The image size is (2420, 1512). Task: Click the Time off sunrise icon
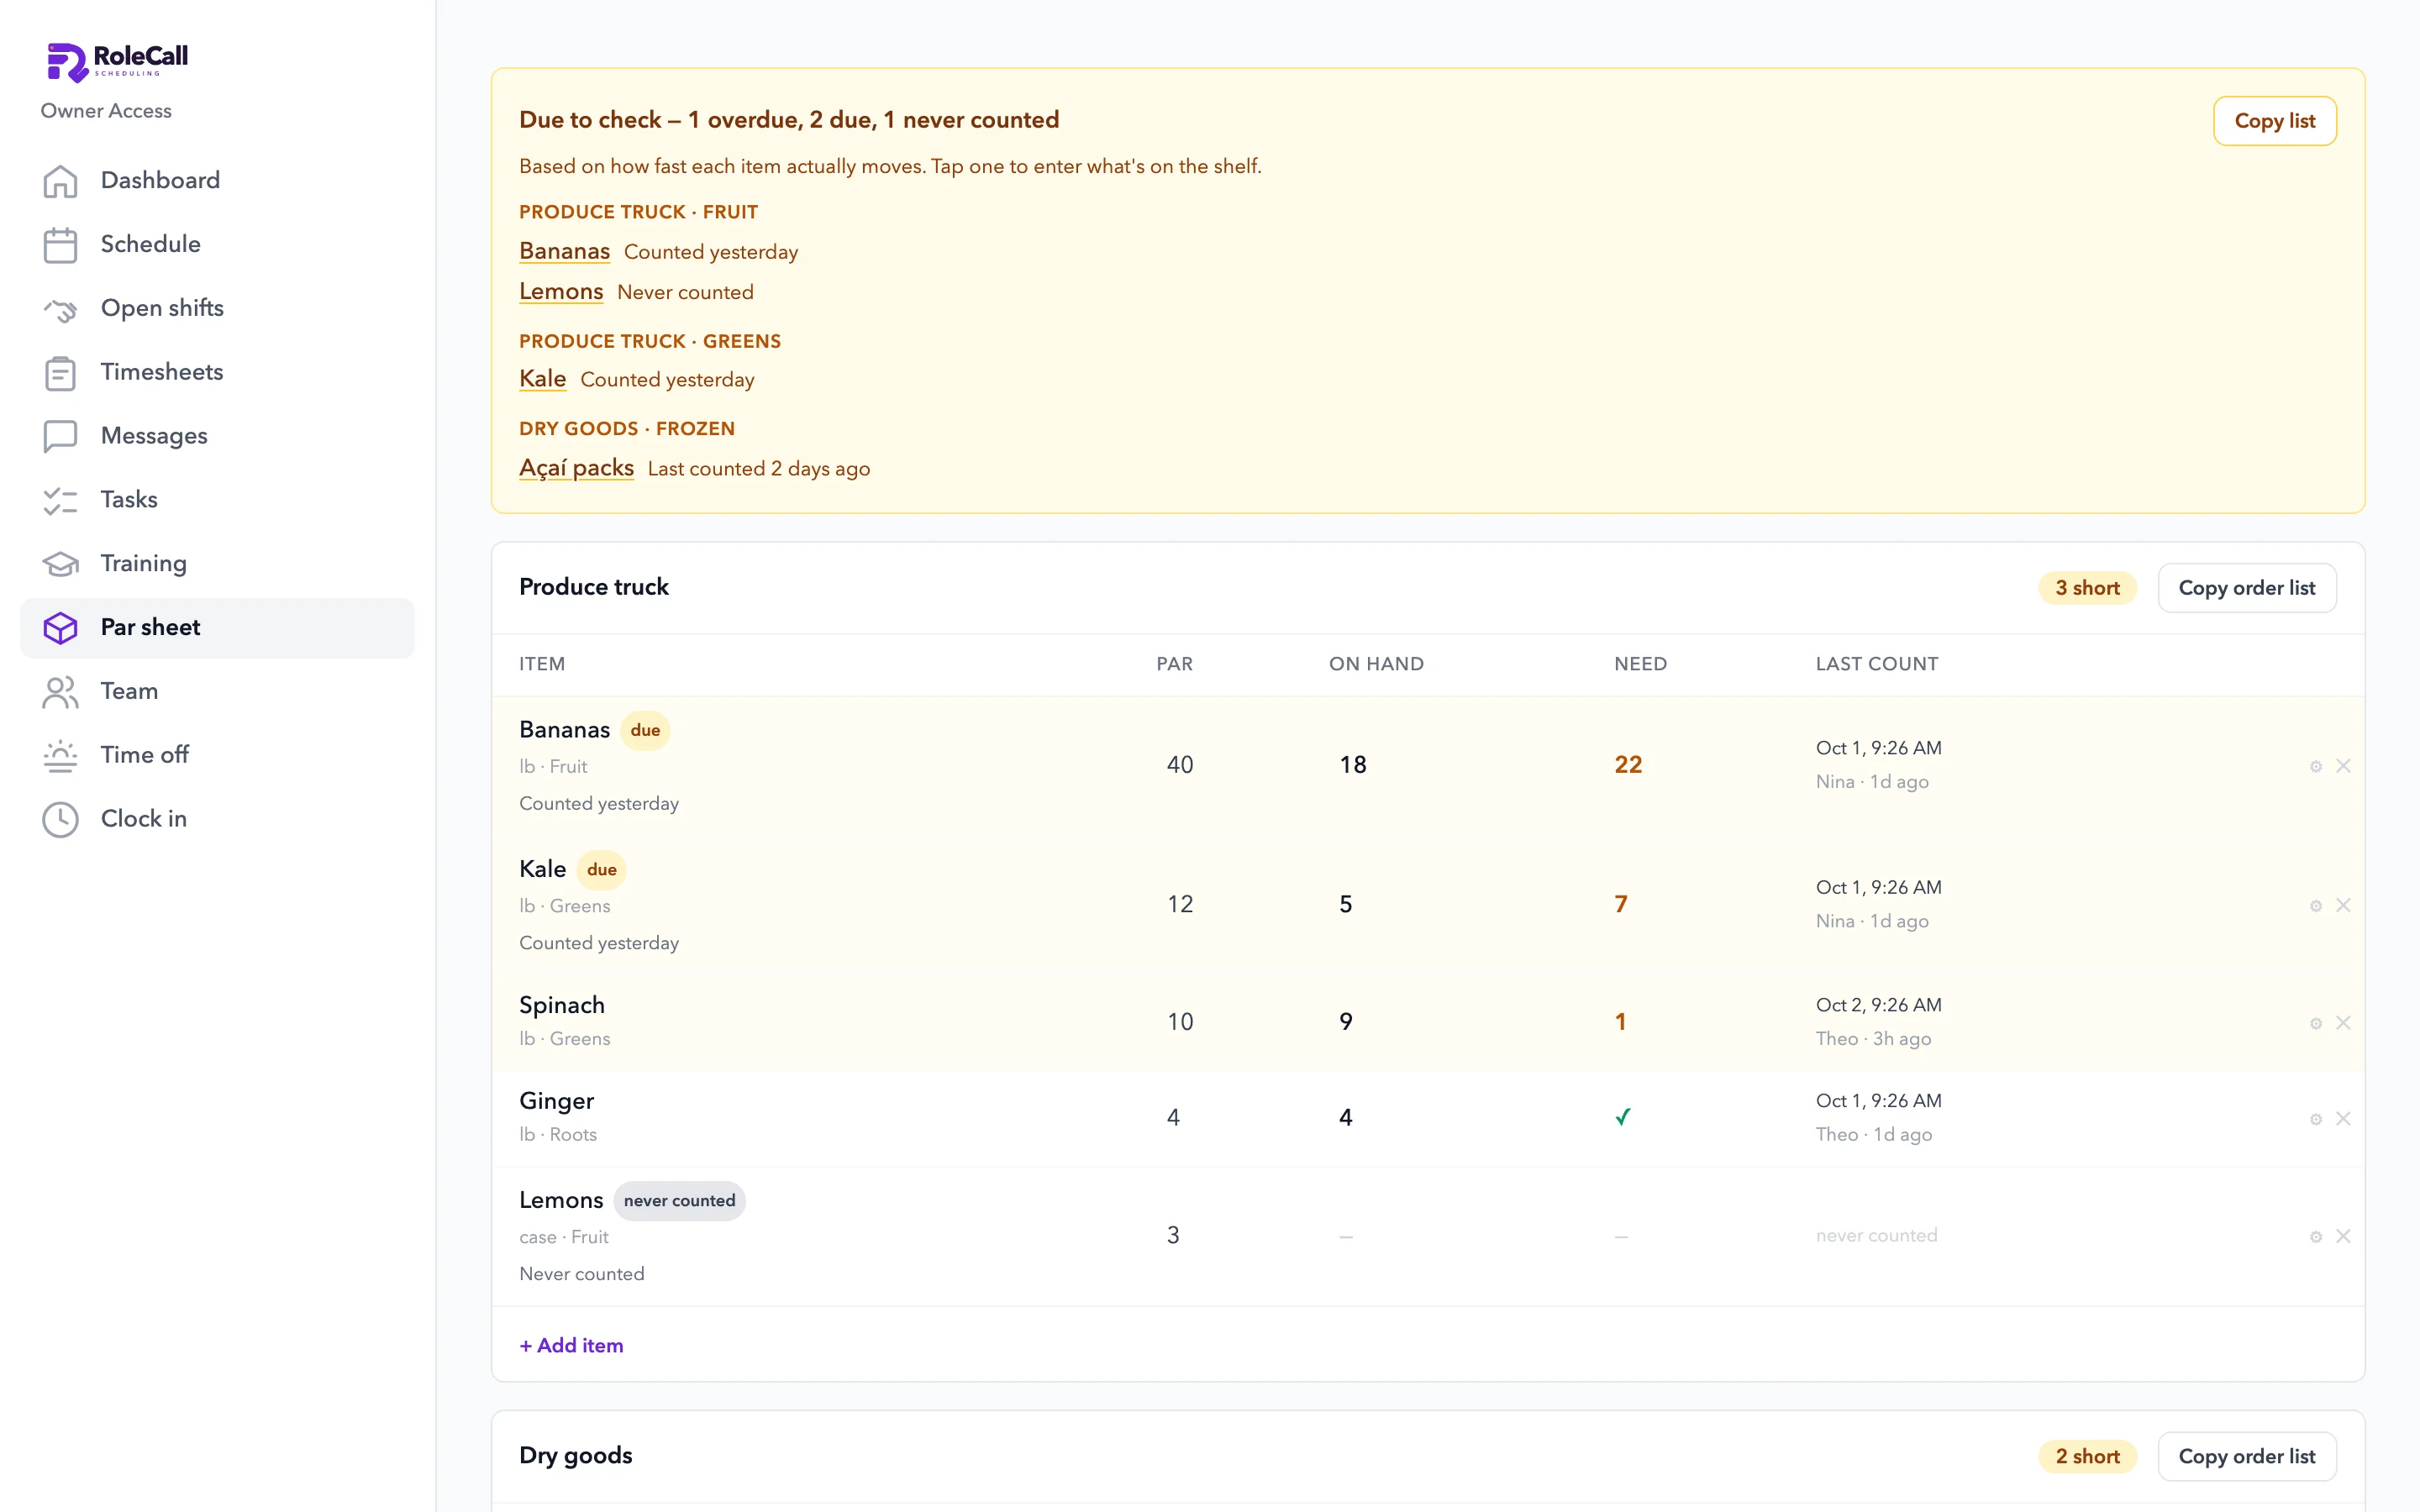click(x=60, y=756)
